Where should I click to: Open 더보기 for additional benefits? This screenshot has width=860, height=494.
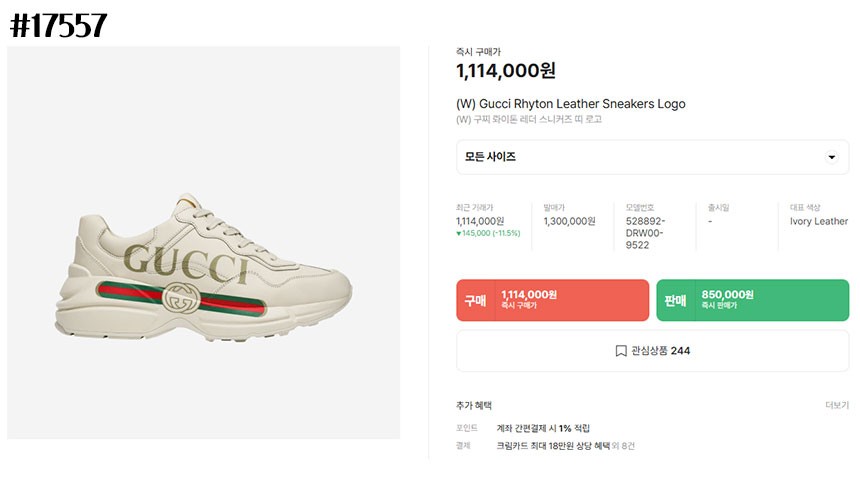click(837, 405)
